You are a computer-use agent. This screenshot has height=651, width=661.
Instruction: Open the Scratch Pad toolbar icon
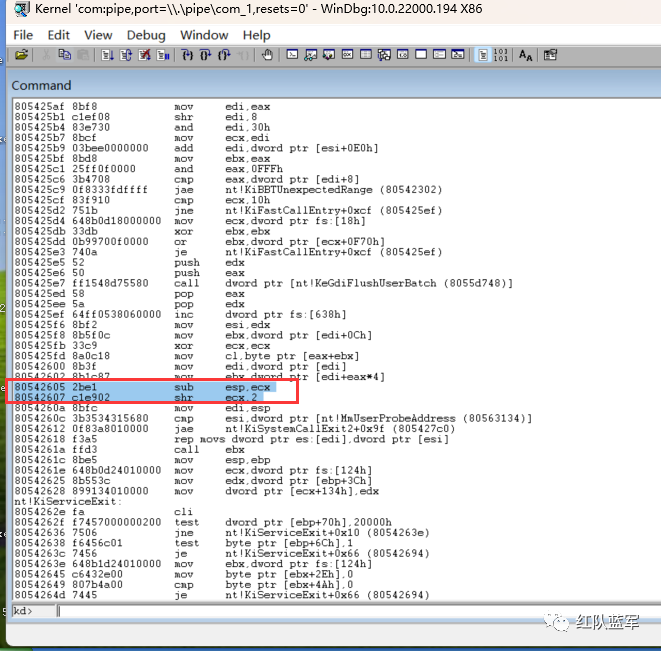tap(421, 54)
